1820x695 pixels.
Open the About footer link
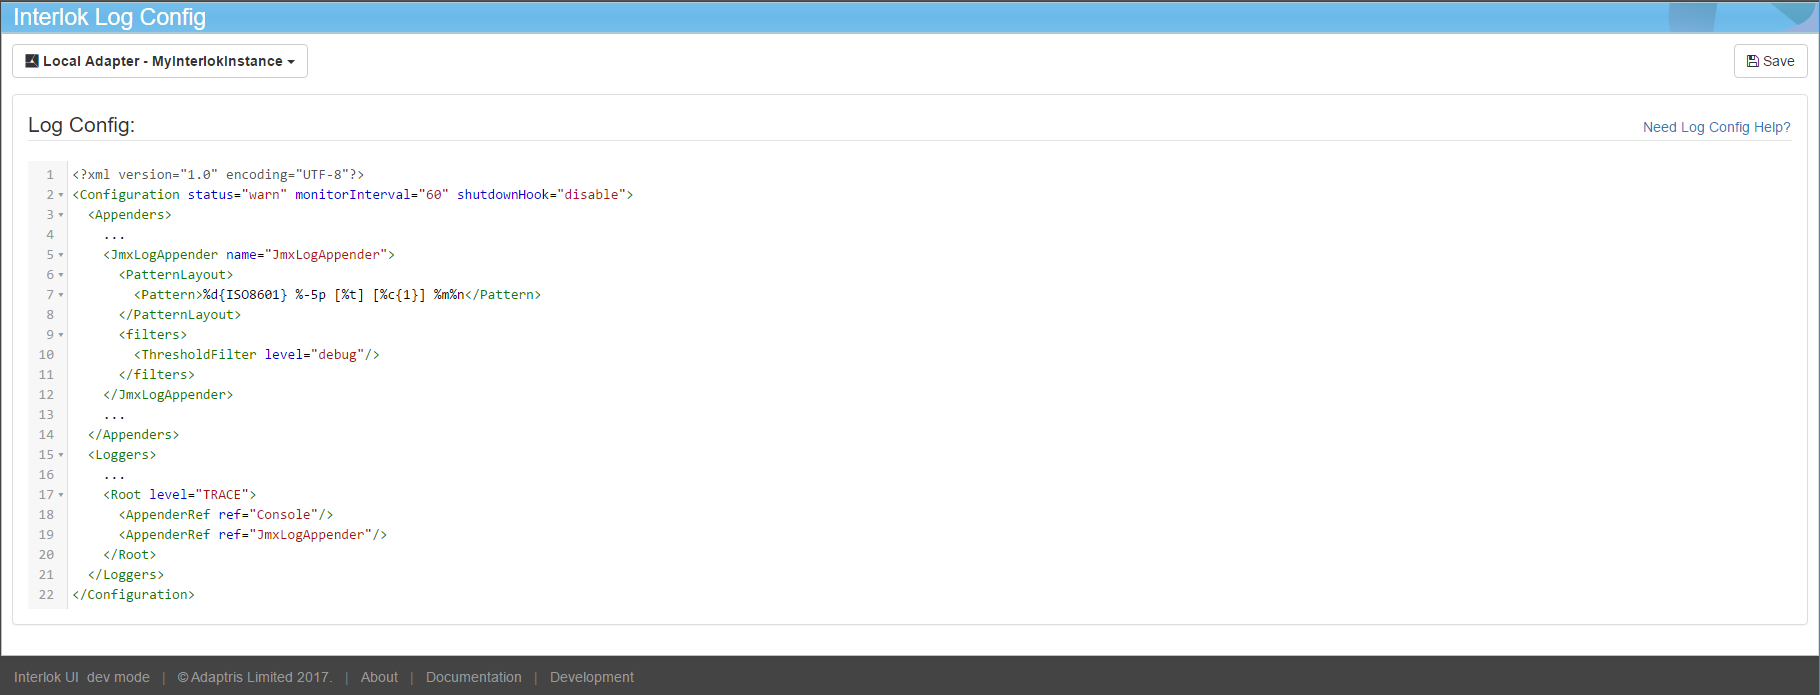point(379,677)
